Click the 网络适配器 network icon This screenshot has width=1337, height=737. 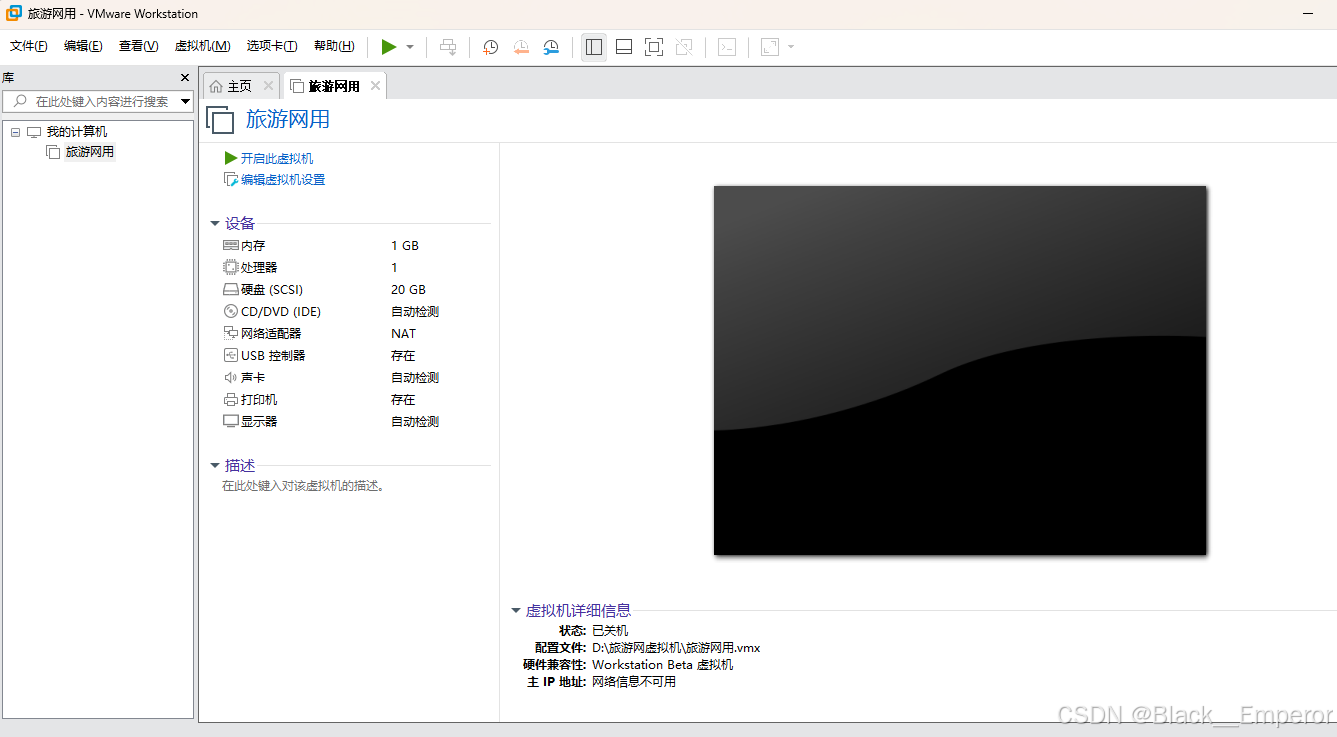click(231, 334)
